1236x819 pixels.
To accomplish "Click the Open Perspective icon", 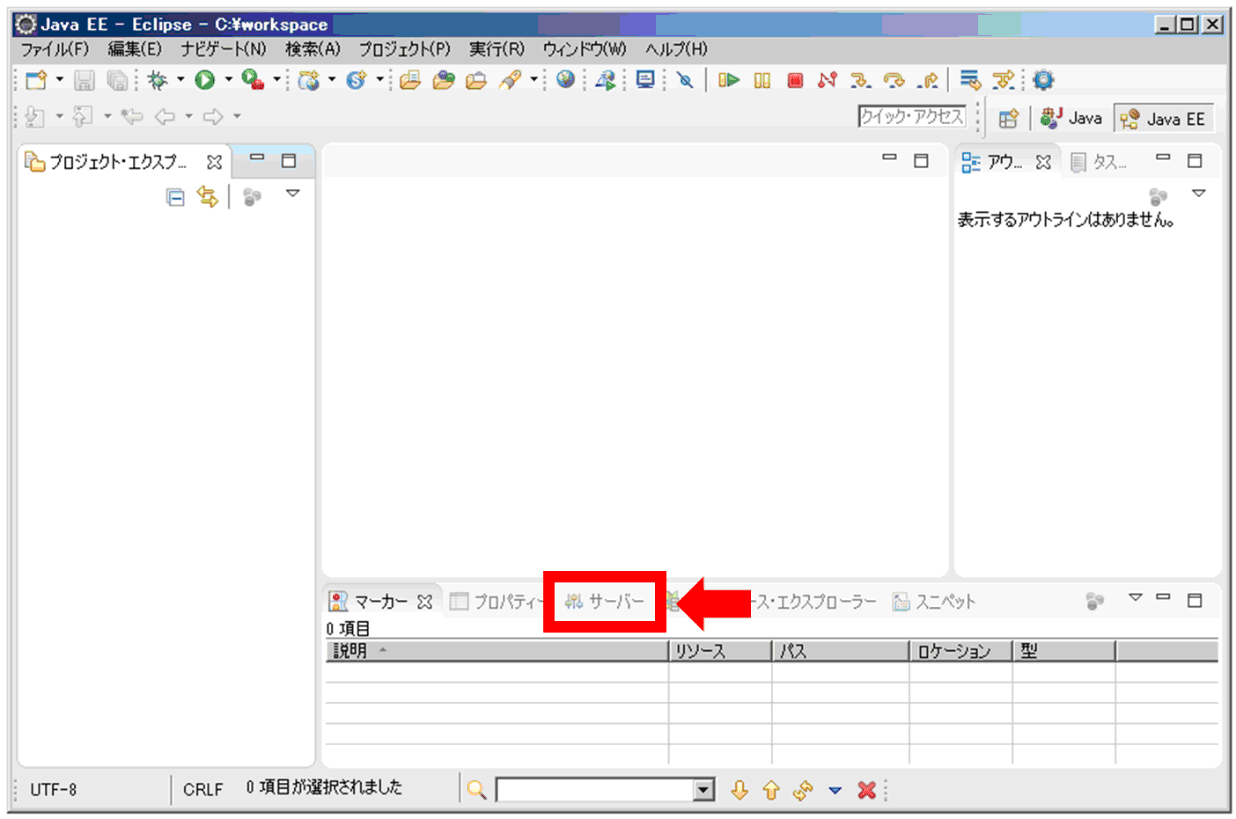I will (1008, 118).
